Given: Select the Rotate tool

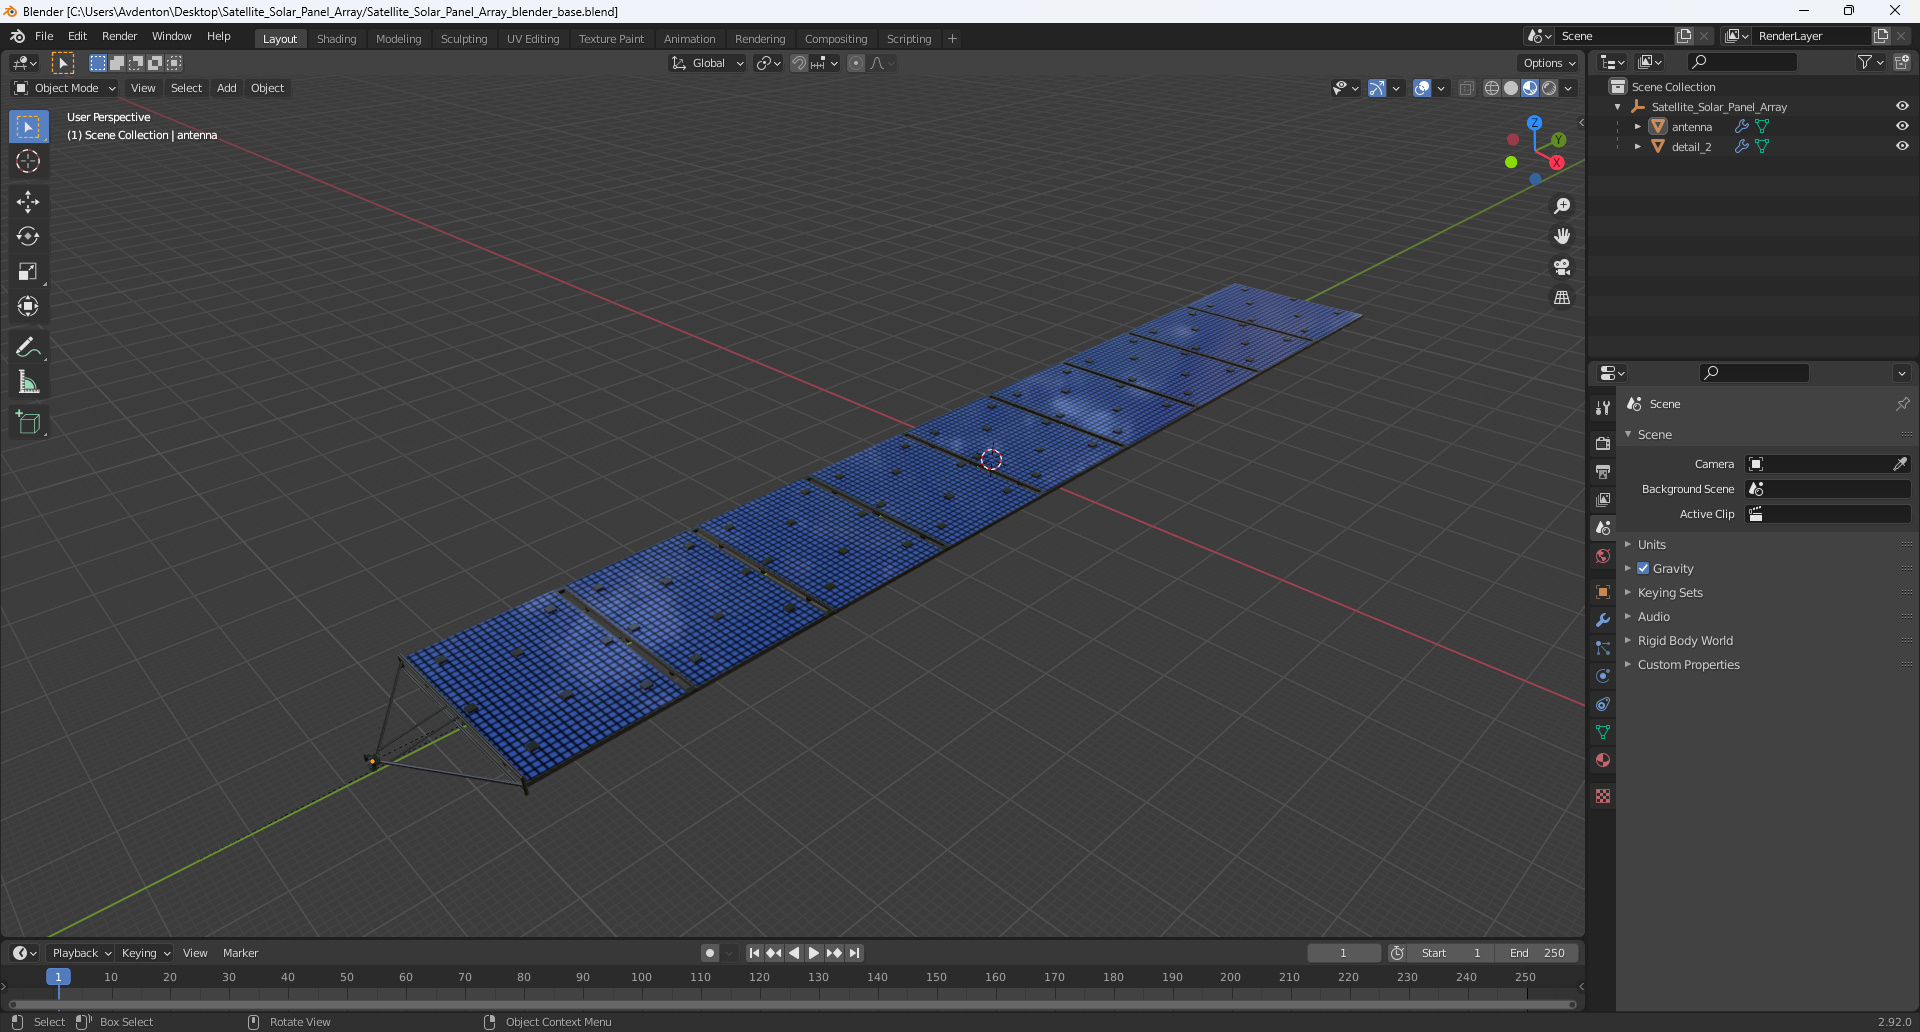Looking at the screenshot, I should point(28,236).
